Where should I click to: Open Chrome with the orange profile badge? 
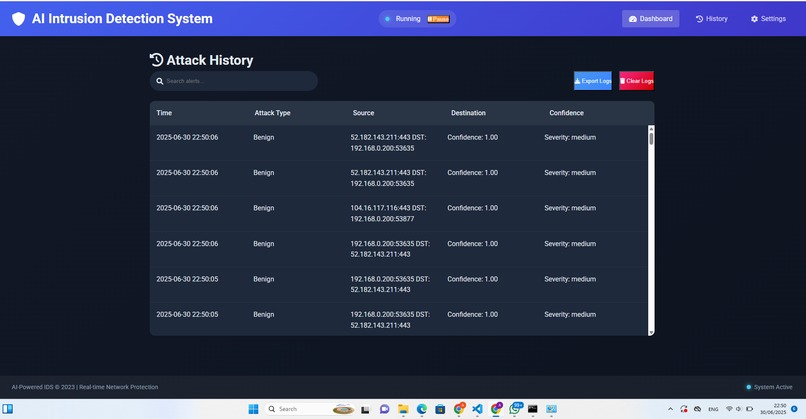459,409
